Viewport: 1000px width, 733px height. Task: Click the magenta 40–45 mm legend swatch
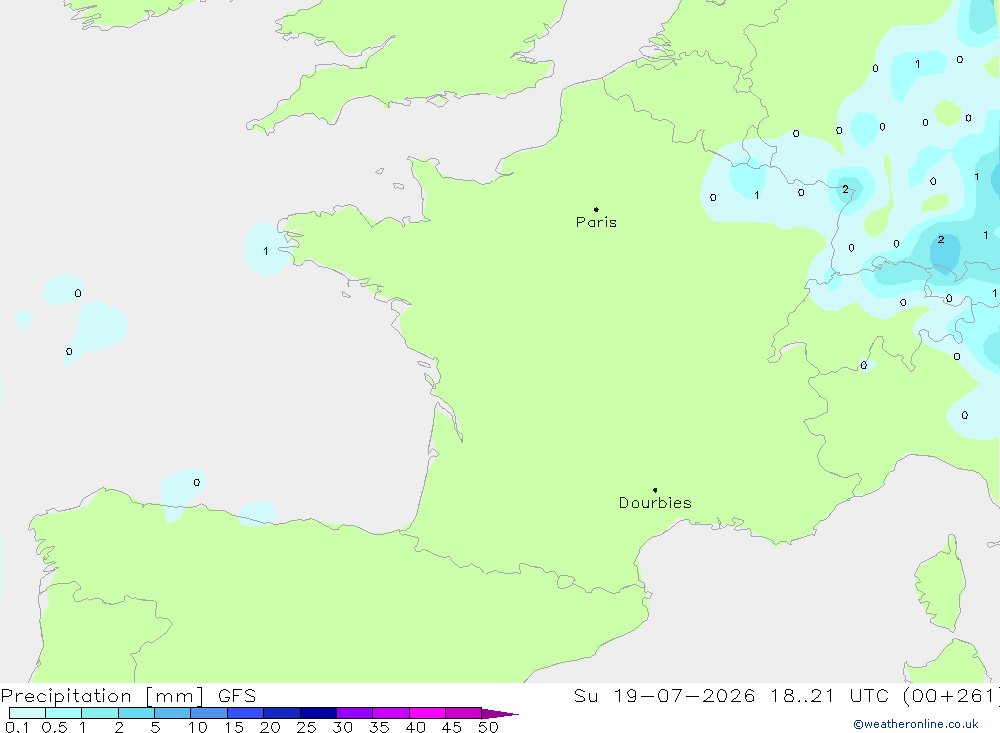pyautogui.click(x=427, y=713)
